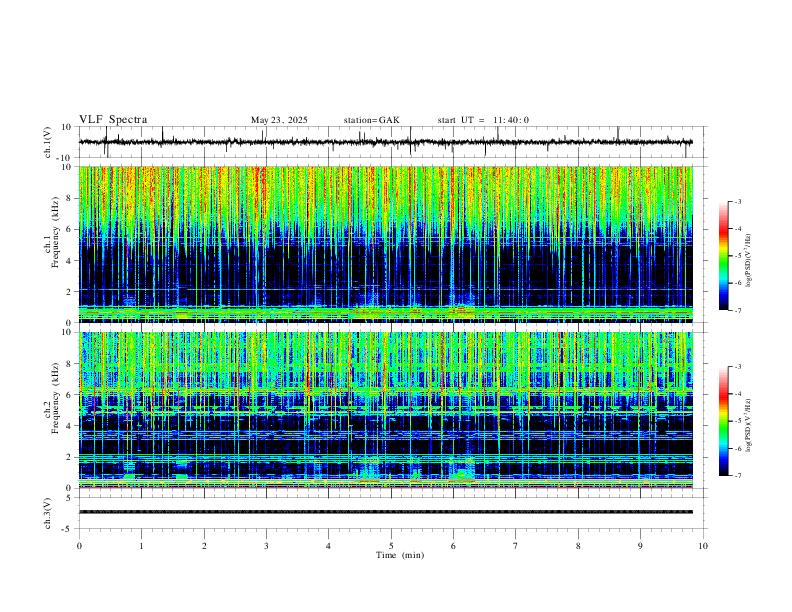Click the "-5" tick on ch.3(V) axis
The image size is (792, 612).
pyautogui.click(x=68, y=529)
